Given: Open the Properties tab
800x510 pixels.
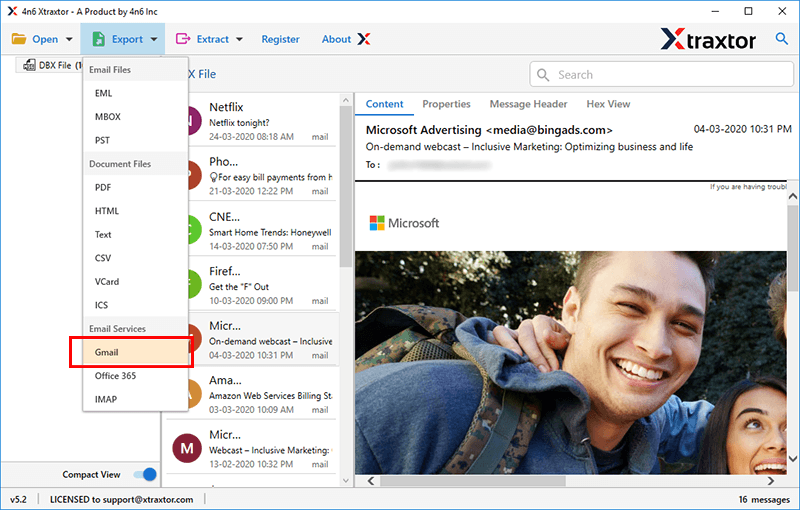Looking at the screenshot, I should (x=446, y=104).
